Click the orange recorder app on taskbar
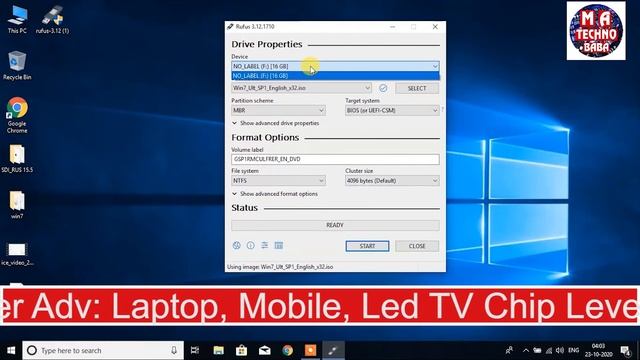 (x=310, y=350)
